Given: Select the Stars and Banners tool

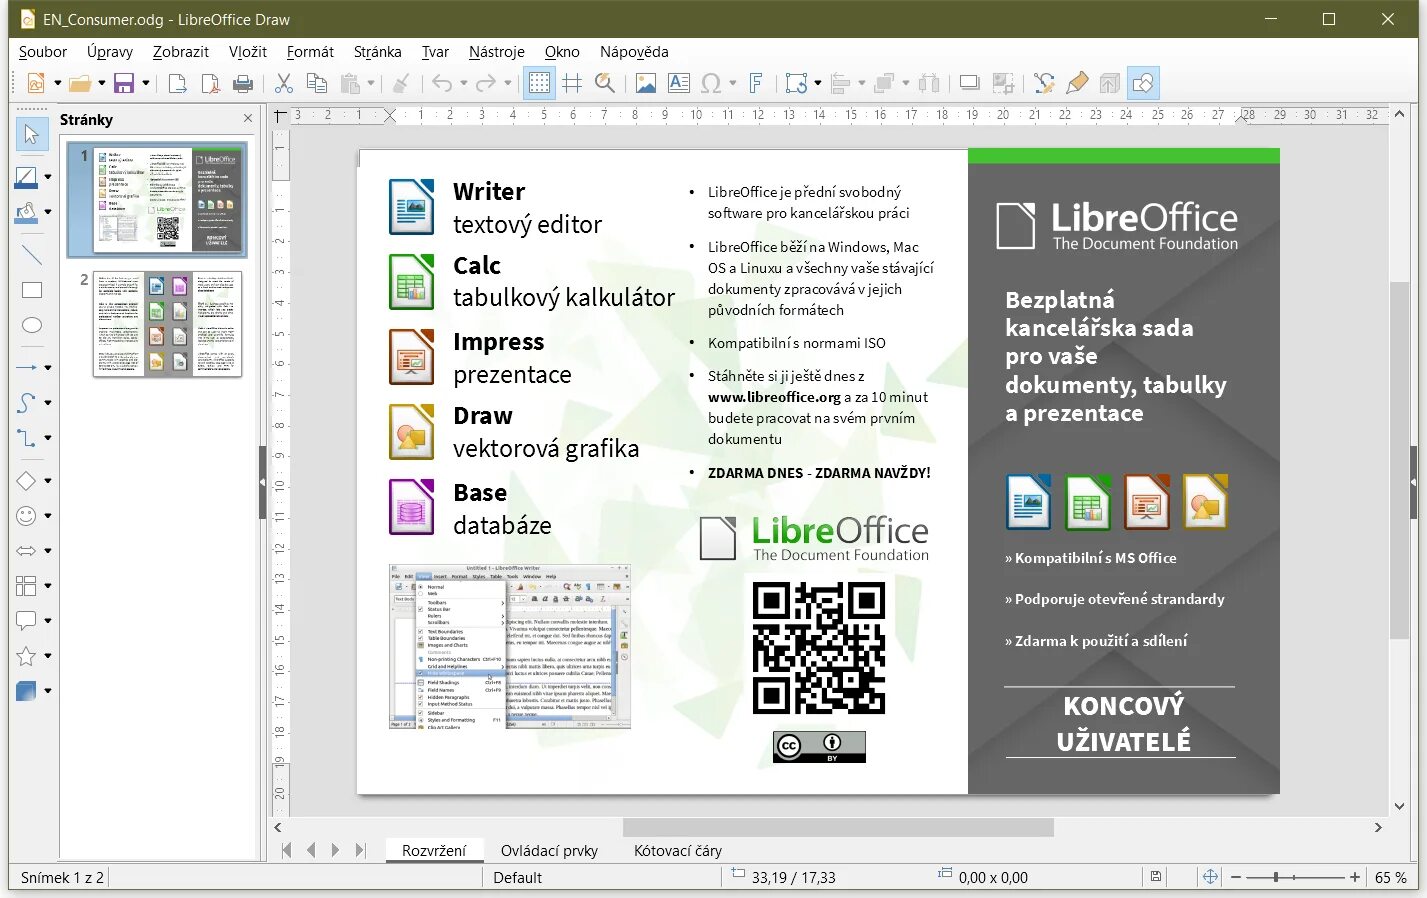Looking at the screenshot, I should coord(27,656).
